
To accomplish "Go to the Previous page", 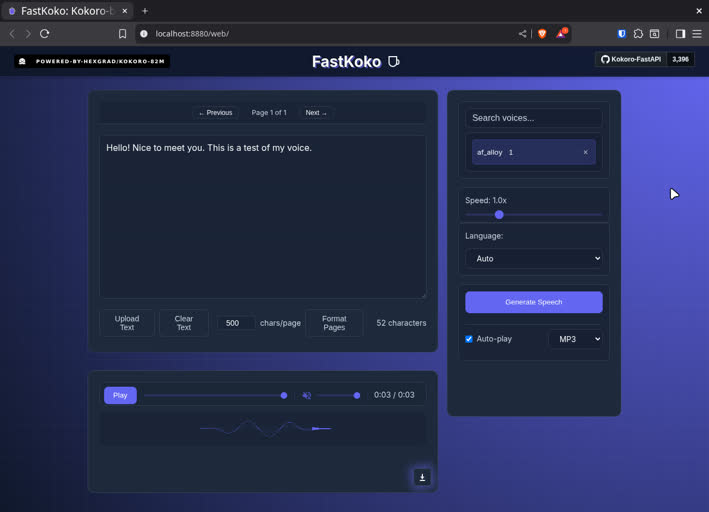I will pyautogui.click(x=215, y=113).
